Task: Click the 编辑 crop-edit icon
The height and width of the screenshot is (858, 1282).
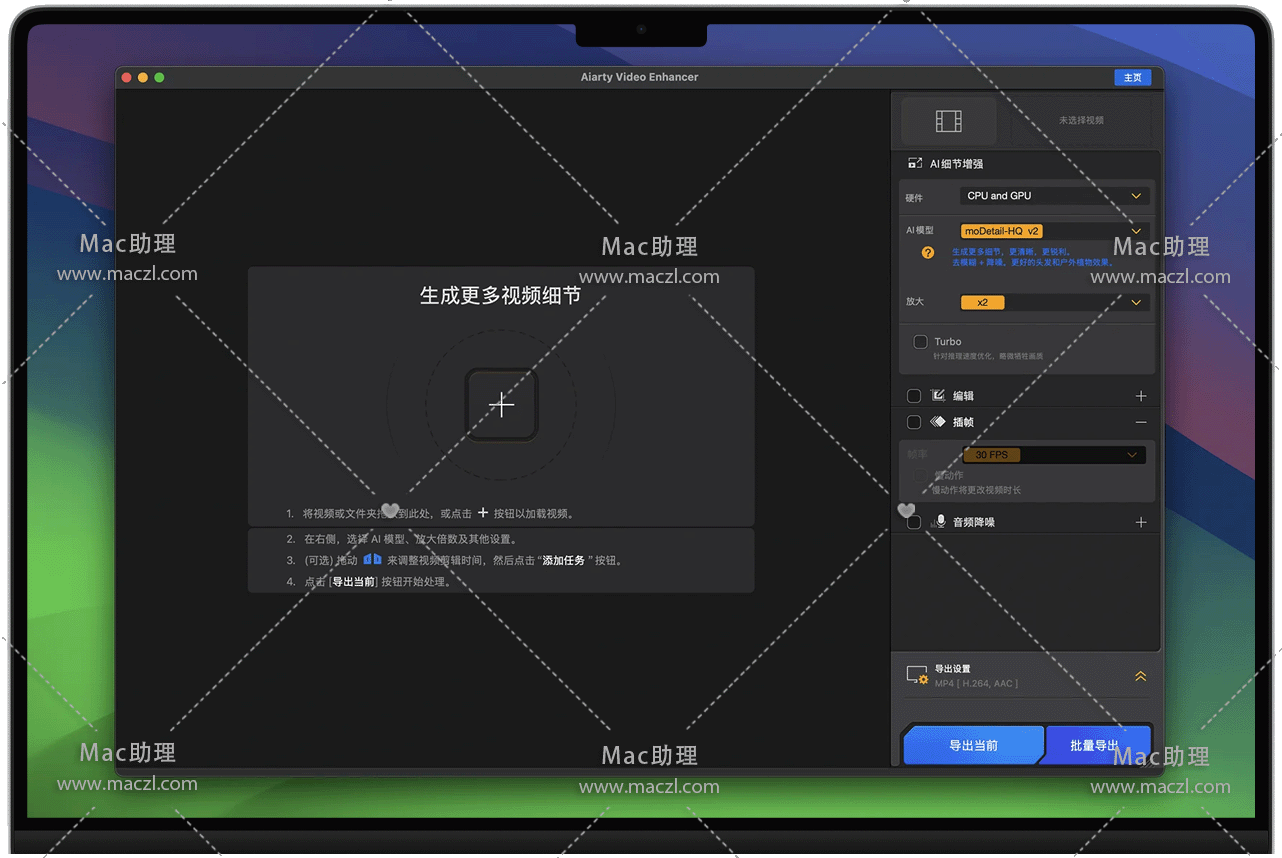Action: [938, 396]
